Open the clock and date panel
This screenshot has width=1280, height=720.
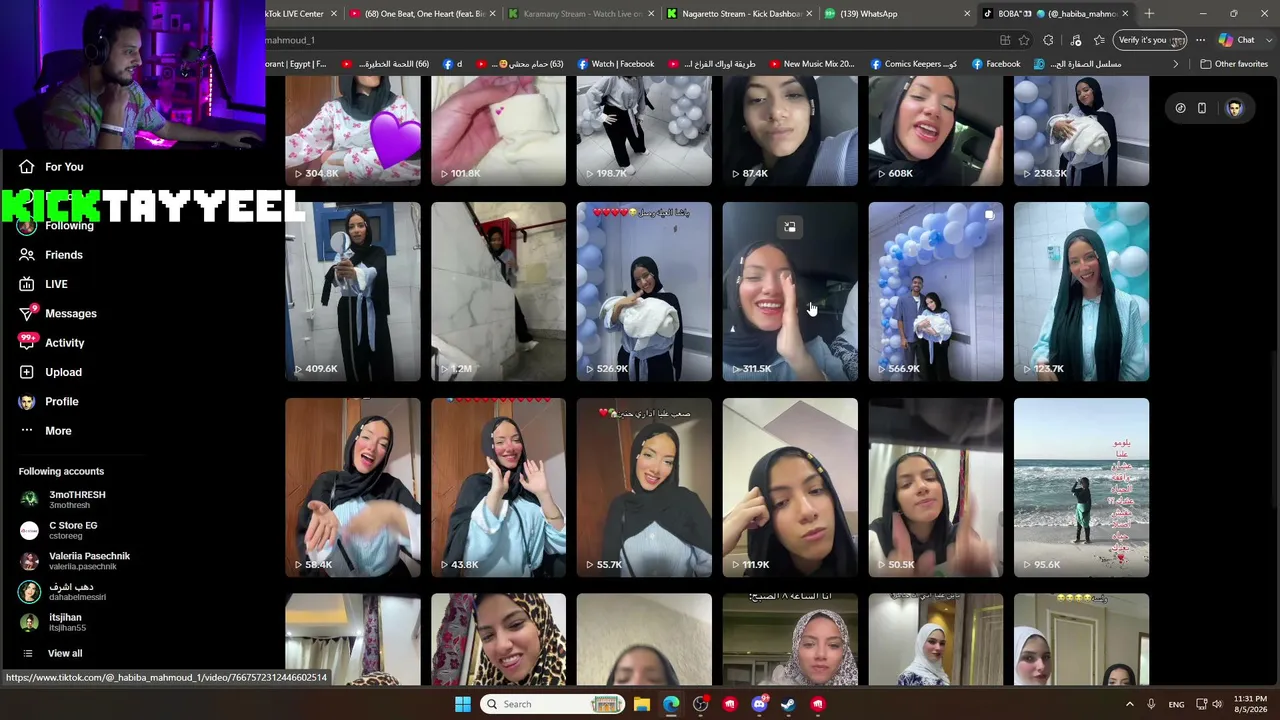pos(1250,704)
